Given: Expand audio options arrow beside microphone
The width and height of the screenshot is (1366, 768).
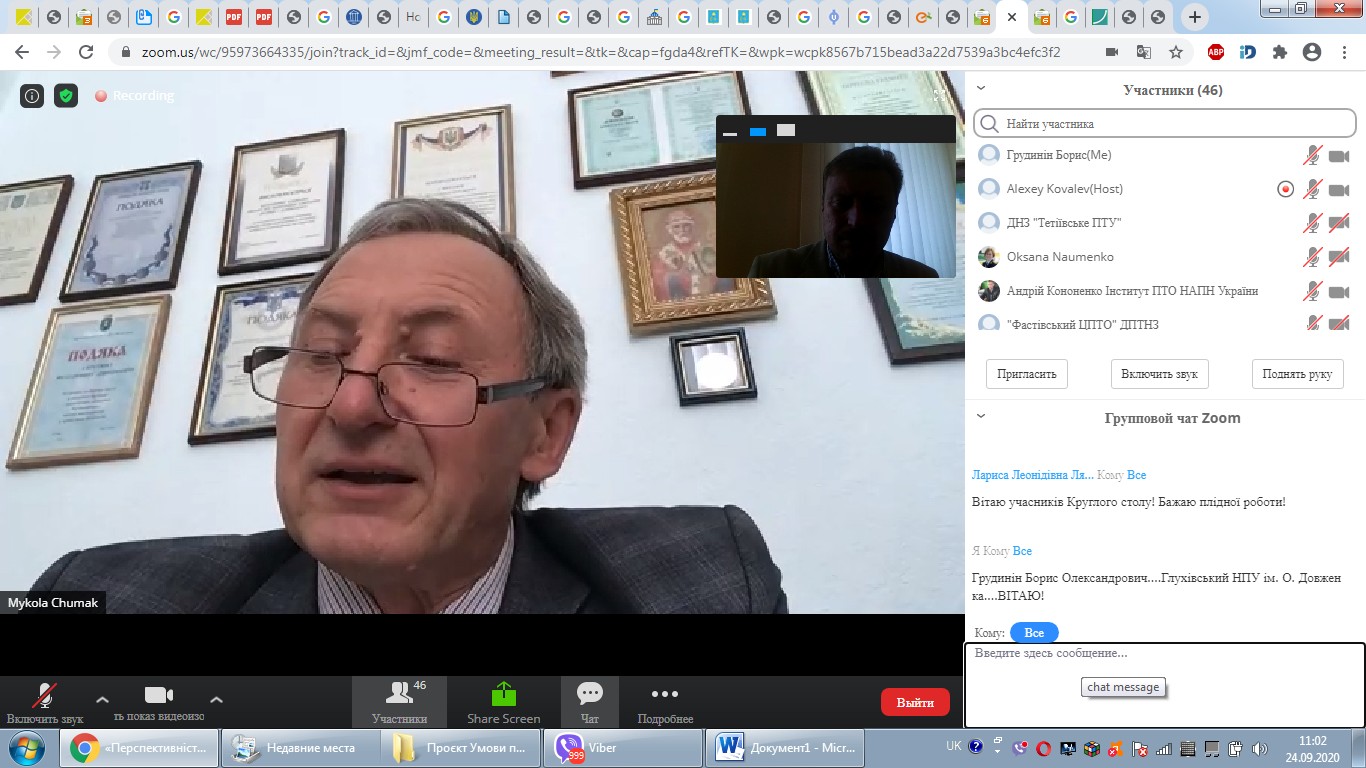Looking at the screenshot, I should [x=102, y=700].
